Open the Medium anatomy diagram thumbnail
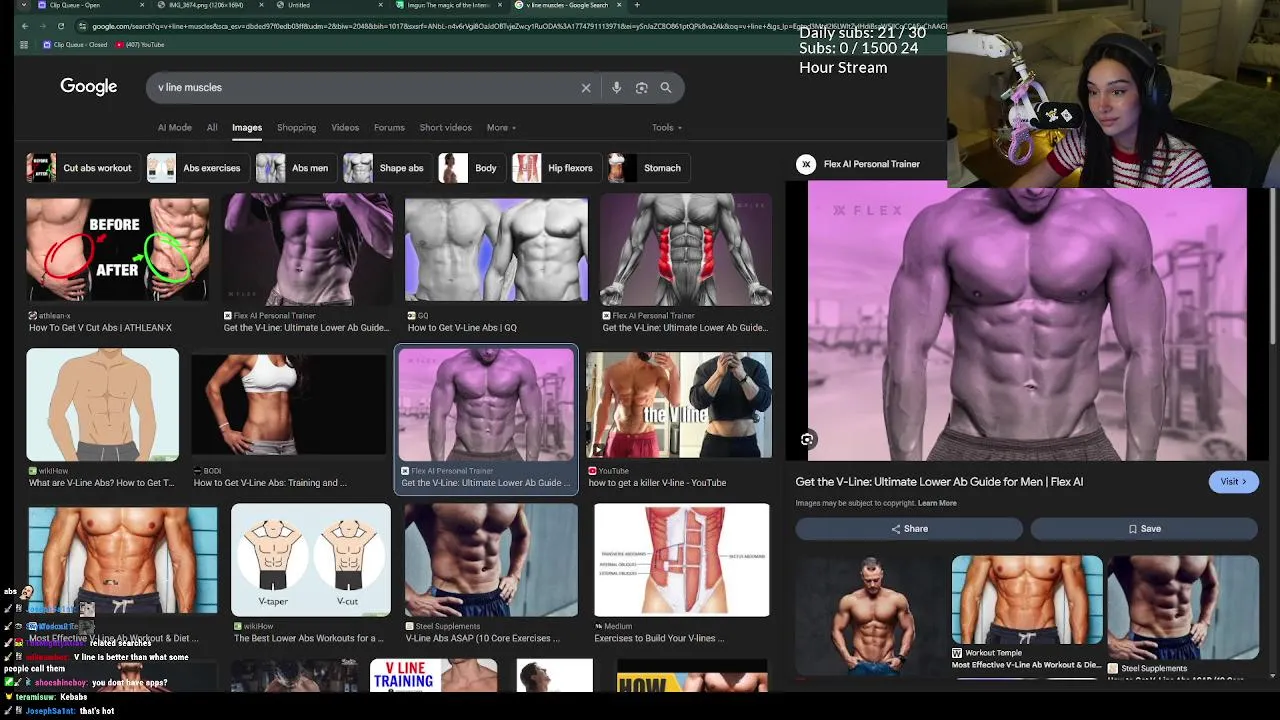Viewport: 1280px width, 720px height. click(682, 560)
